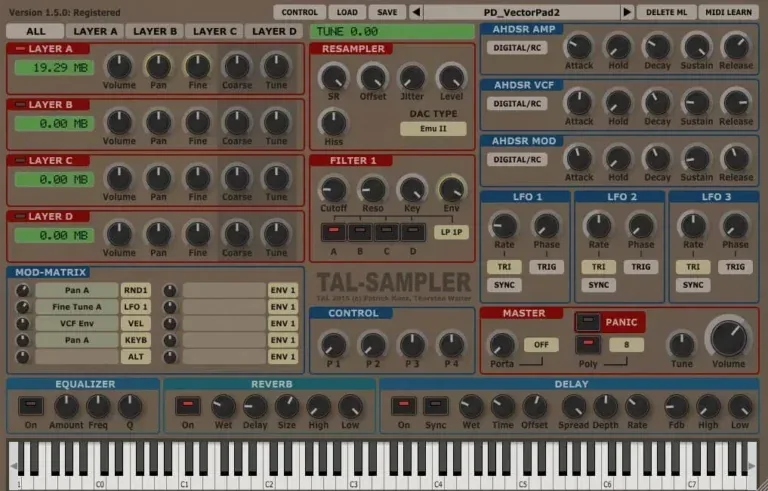Image resolution: width=768 pixels, height=491 pixels.
Task: Click the Layer D minus icon
Action: click(20, 217)
